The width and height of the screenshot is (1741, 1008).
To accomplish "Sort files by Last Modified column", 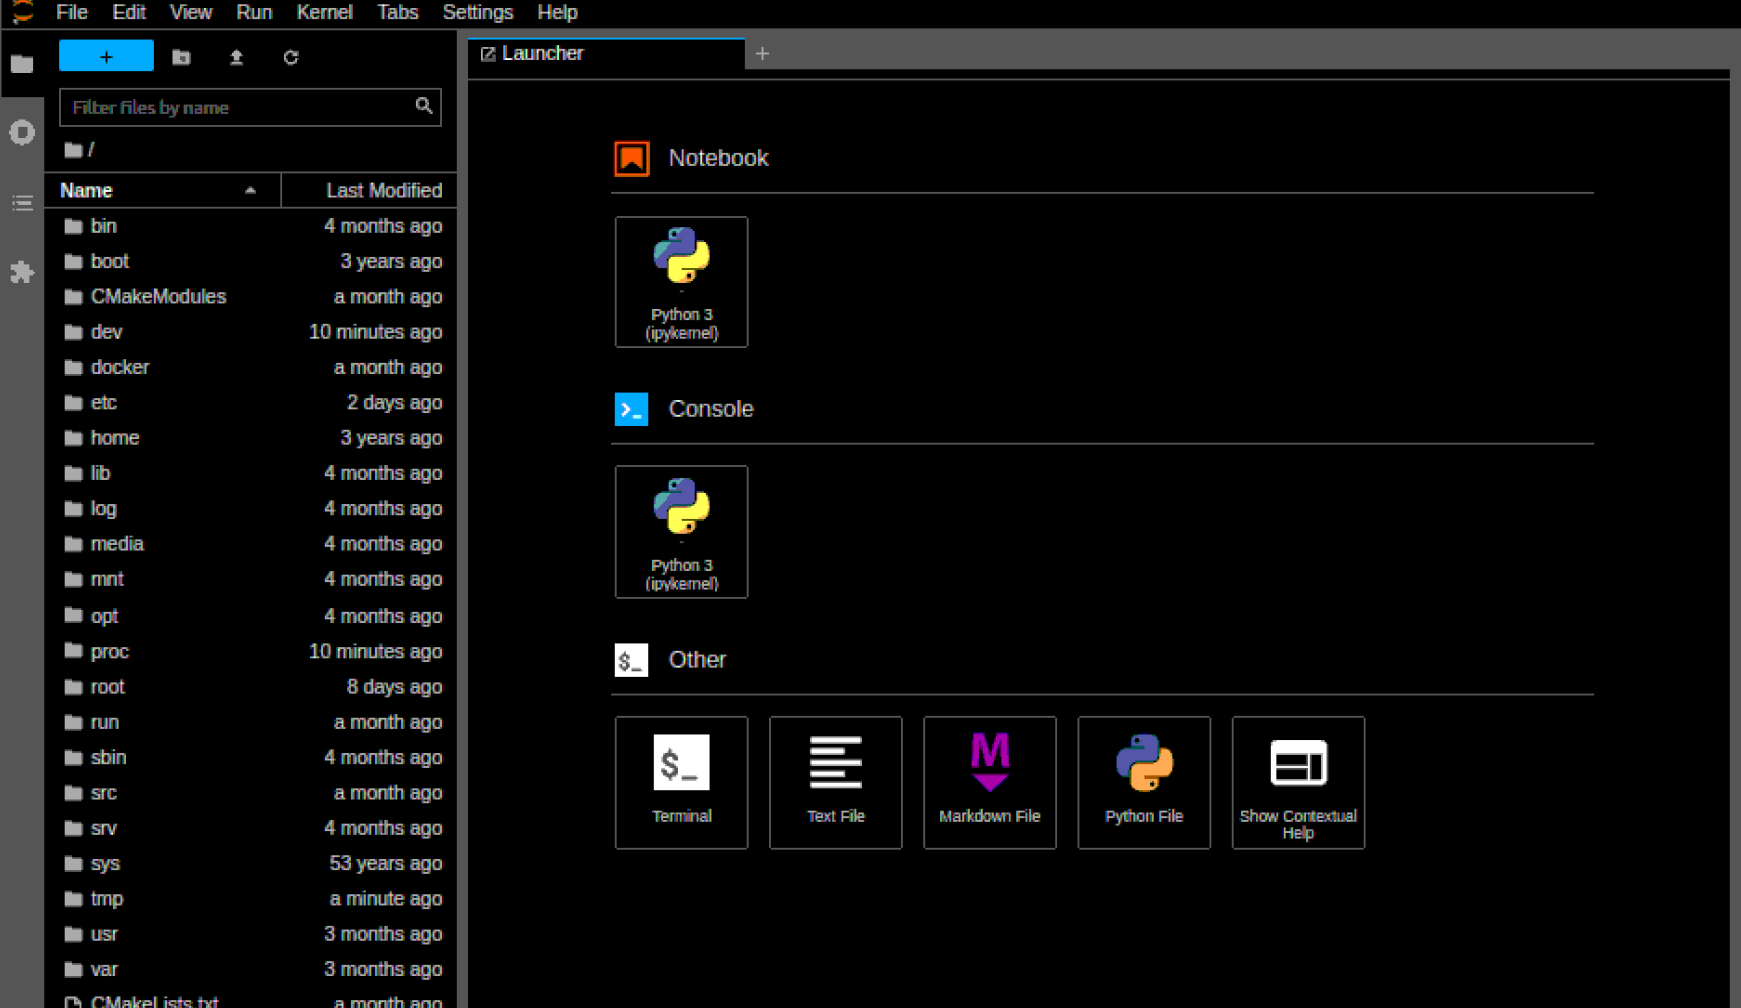I will click(x=369, y=190).
